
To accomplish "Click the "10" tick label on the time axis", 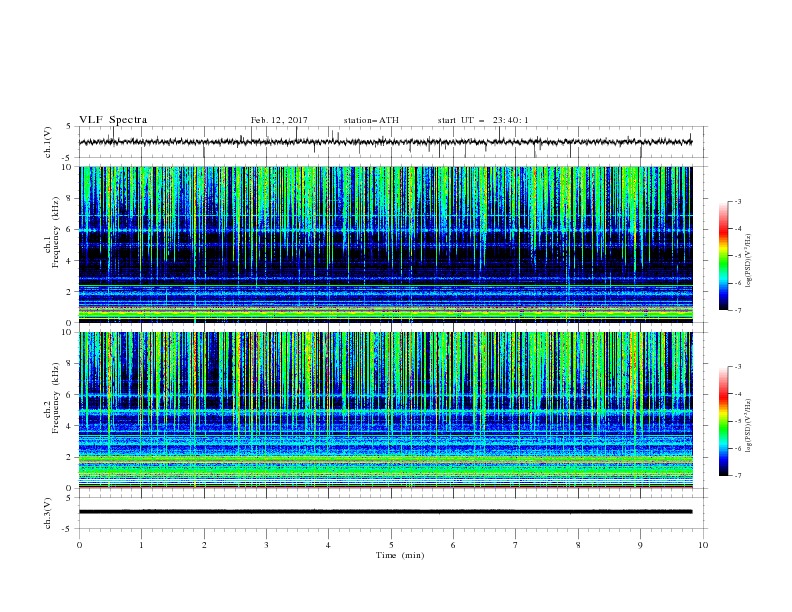I will (703, 545).
